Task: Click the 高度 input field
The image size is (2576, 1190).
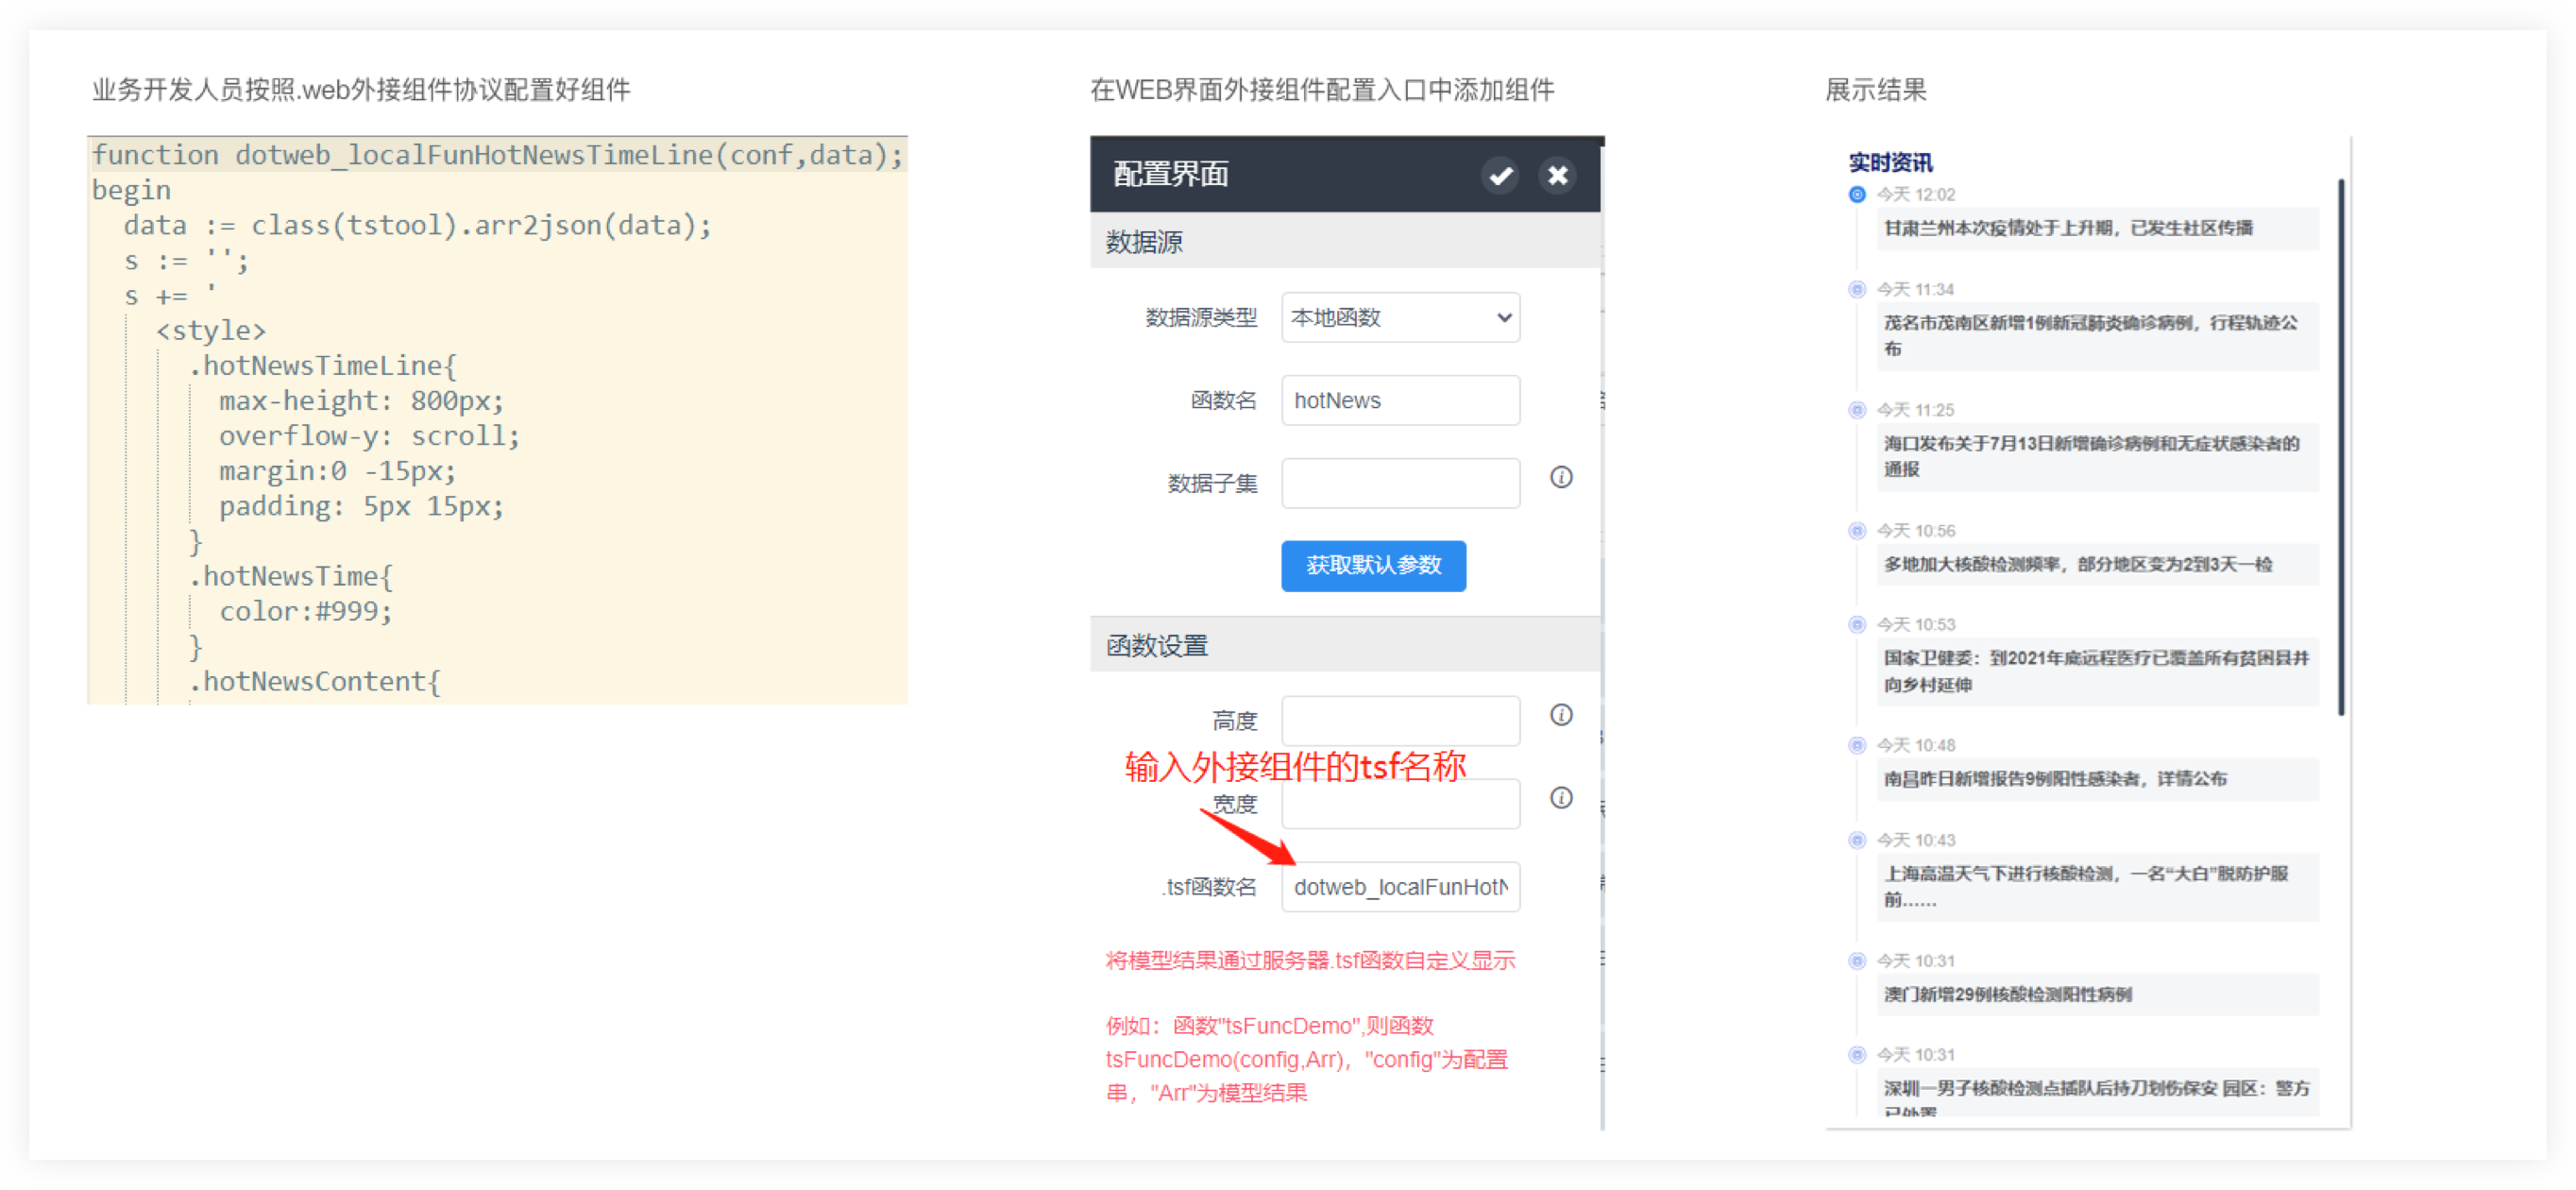Action: 1400,721
